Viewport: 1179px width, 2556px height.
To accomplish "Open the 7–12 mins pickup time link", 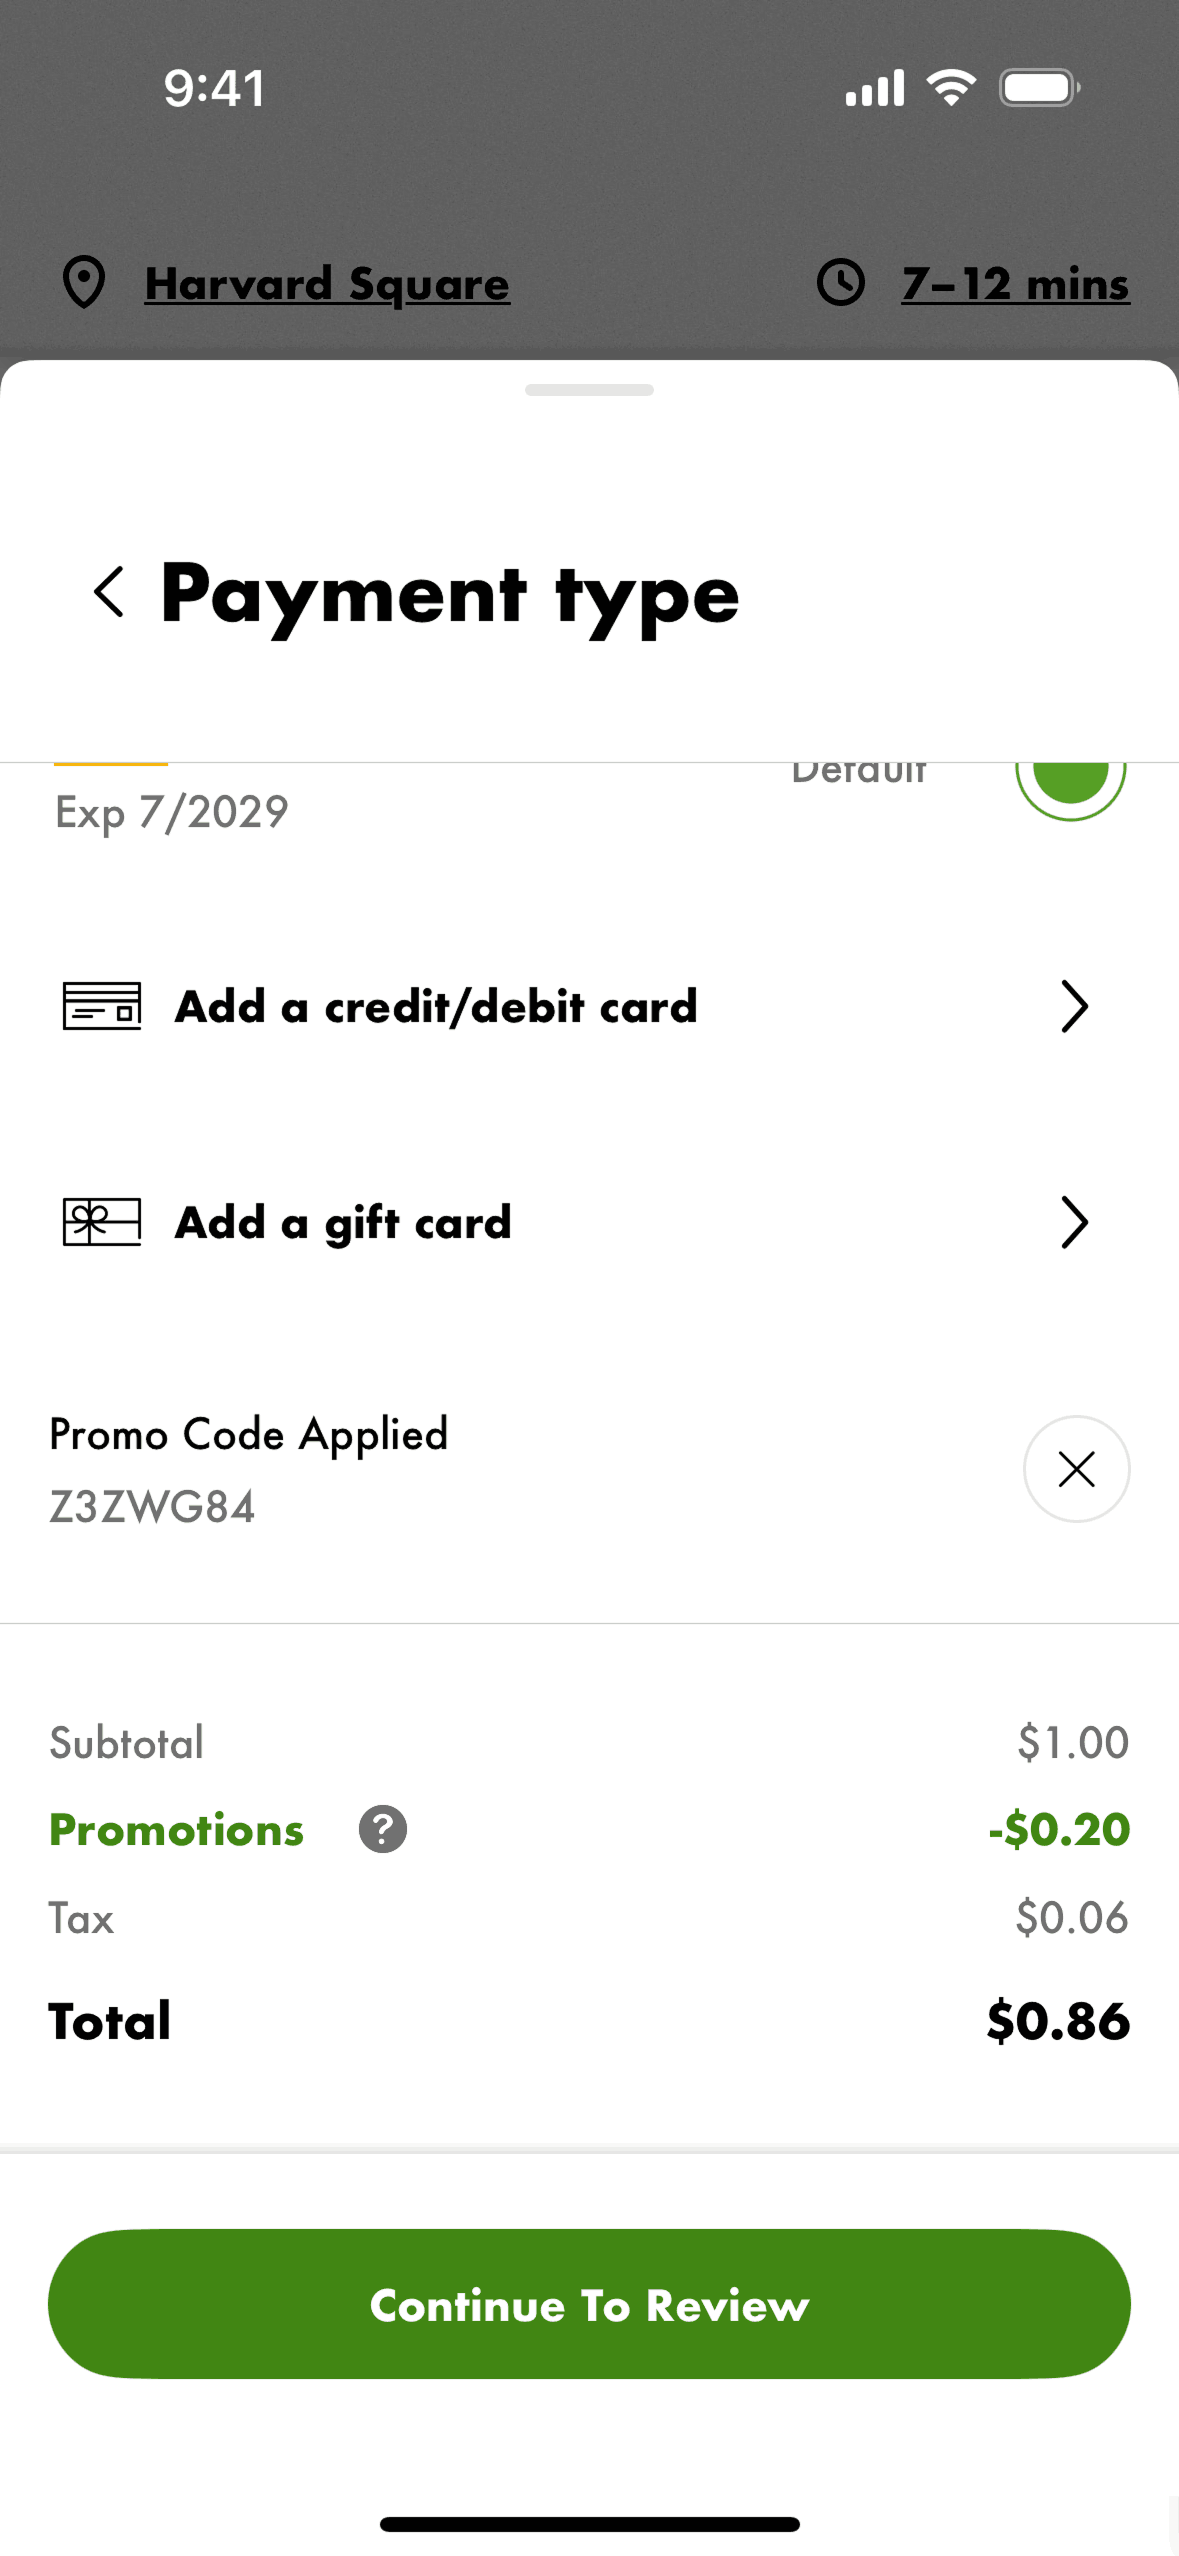I will (x=1015, y=284).
